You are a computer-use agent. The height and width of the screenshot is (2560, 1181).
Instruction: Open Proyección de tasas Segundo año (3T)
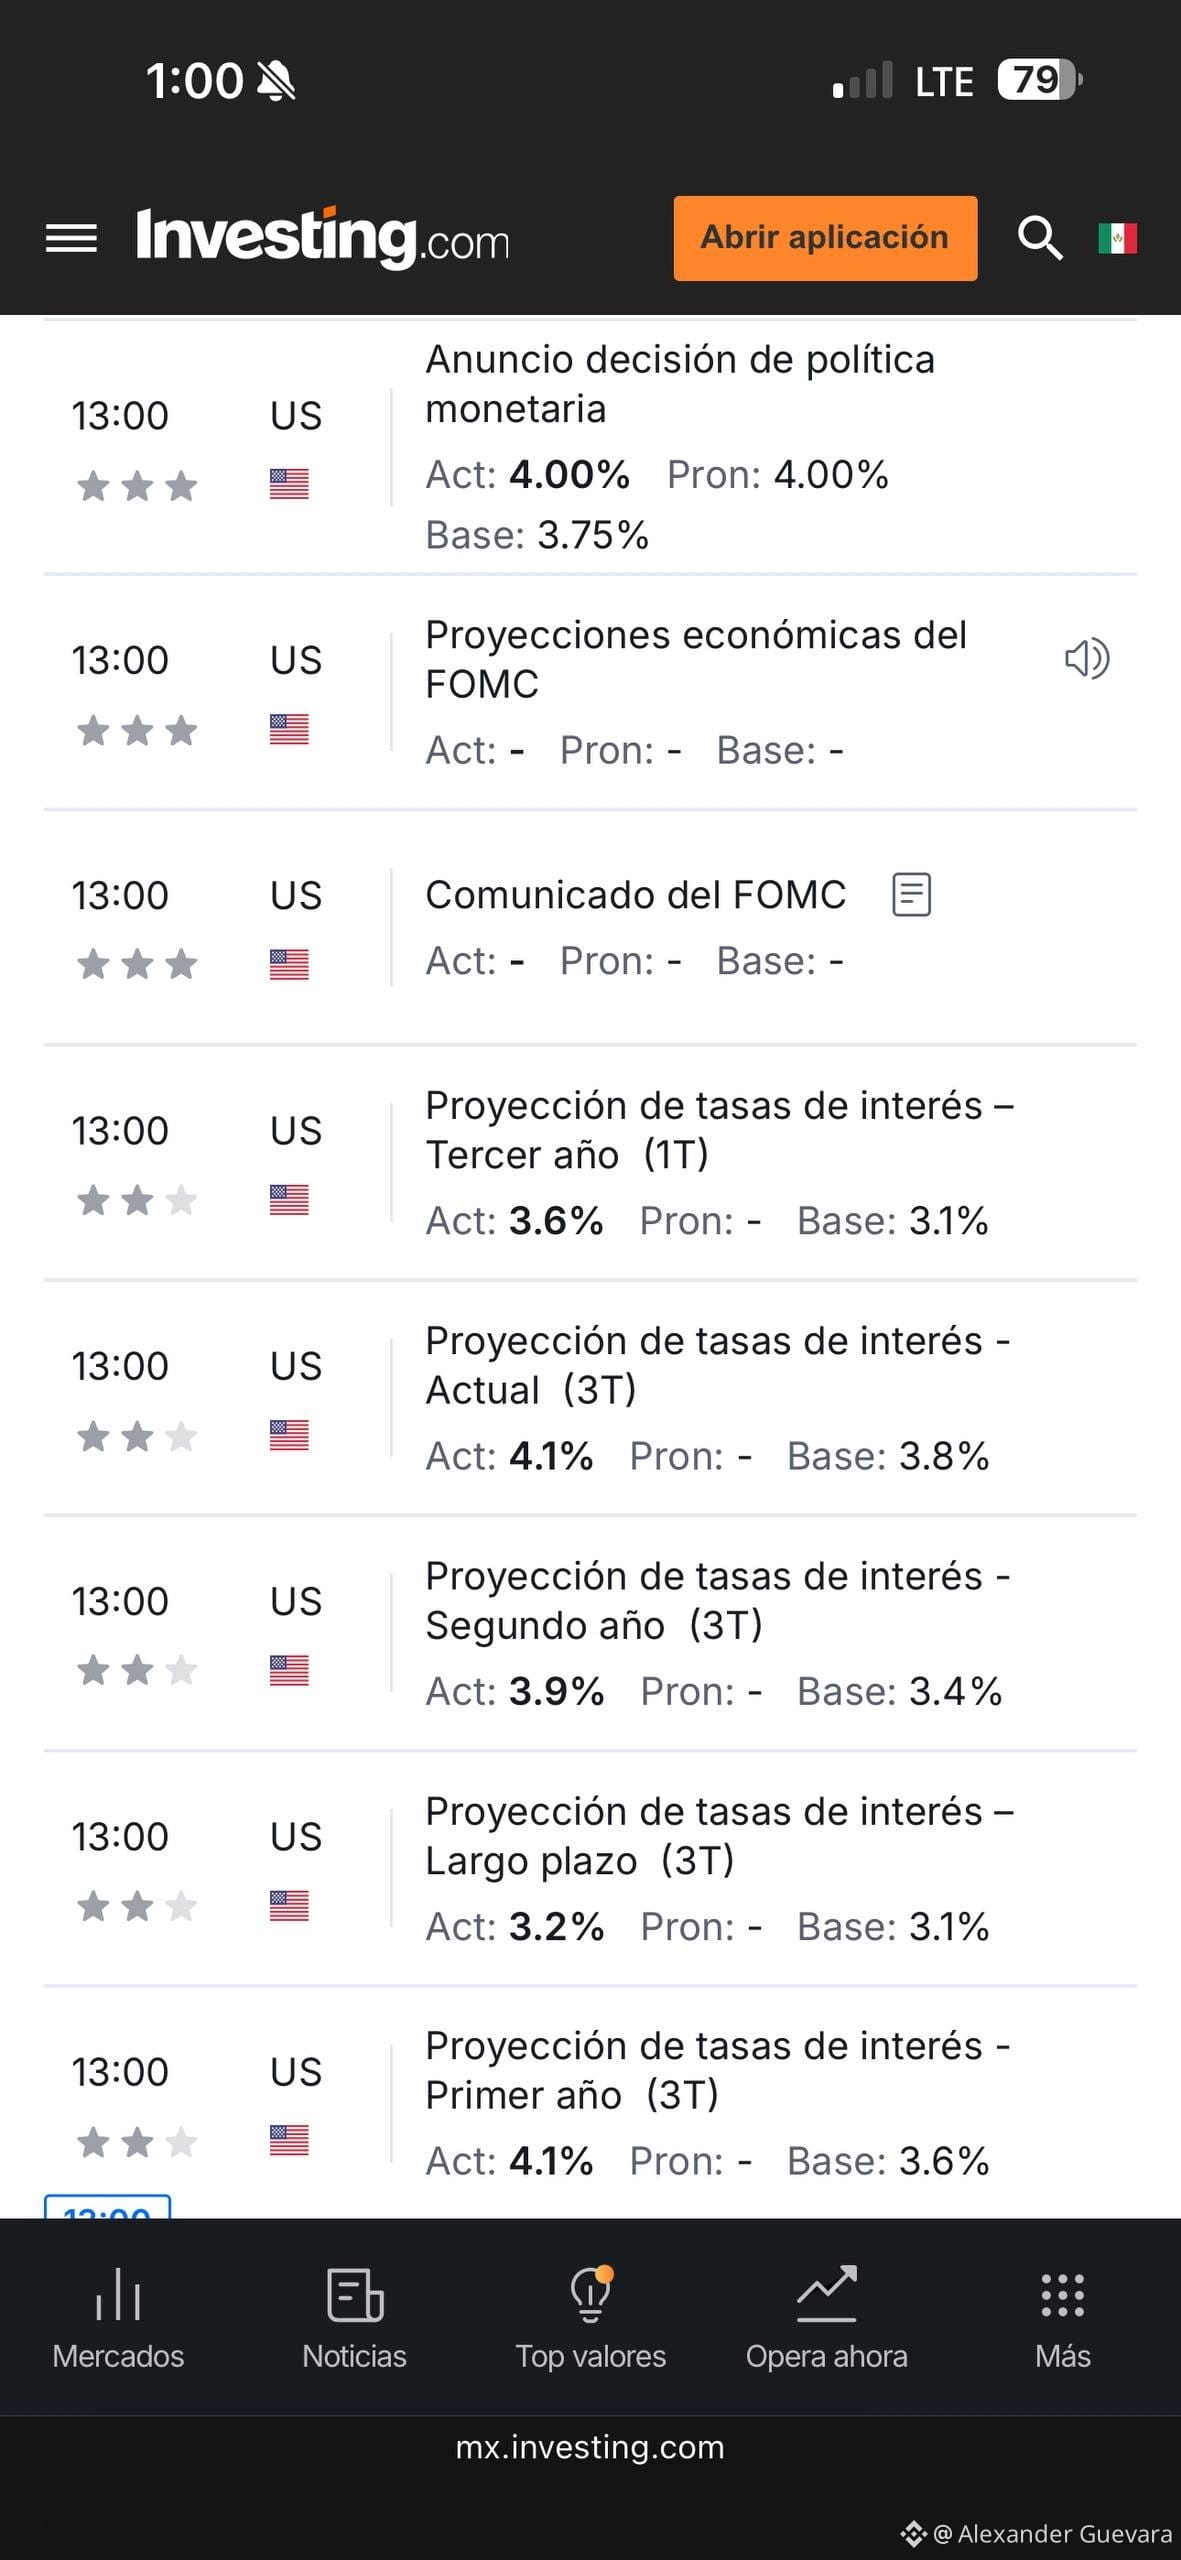590,1633
